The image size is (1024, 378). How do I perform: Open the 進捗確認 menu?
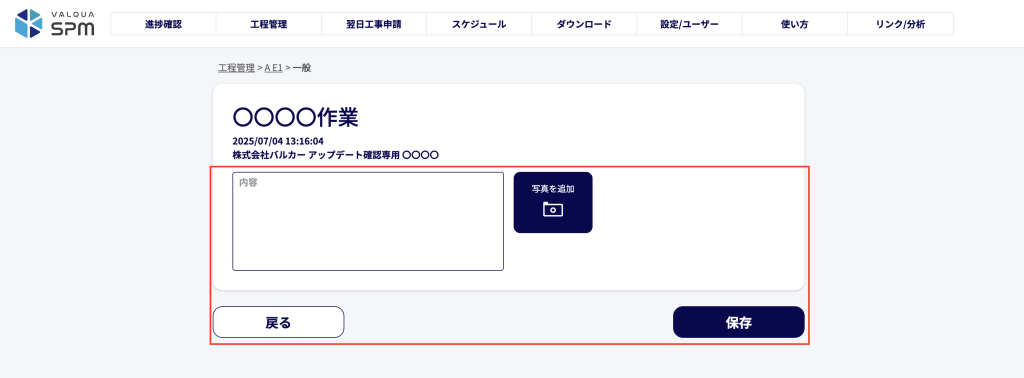pos(163,24)
